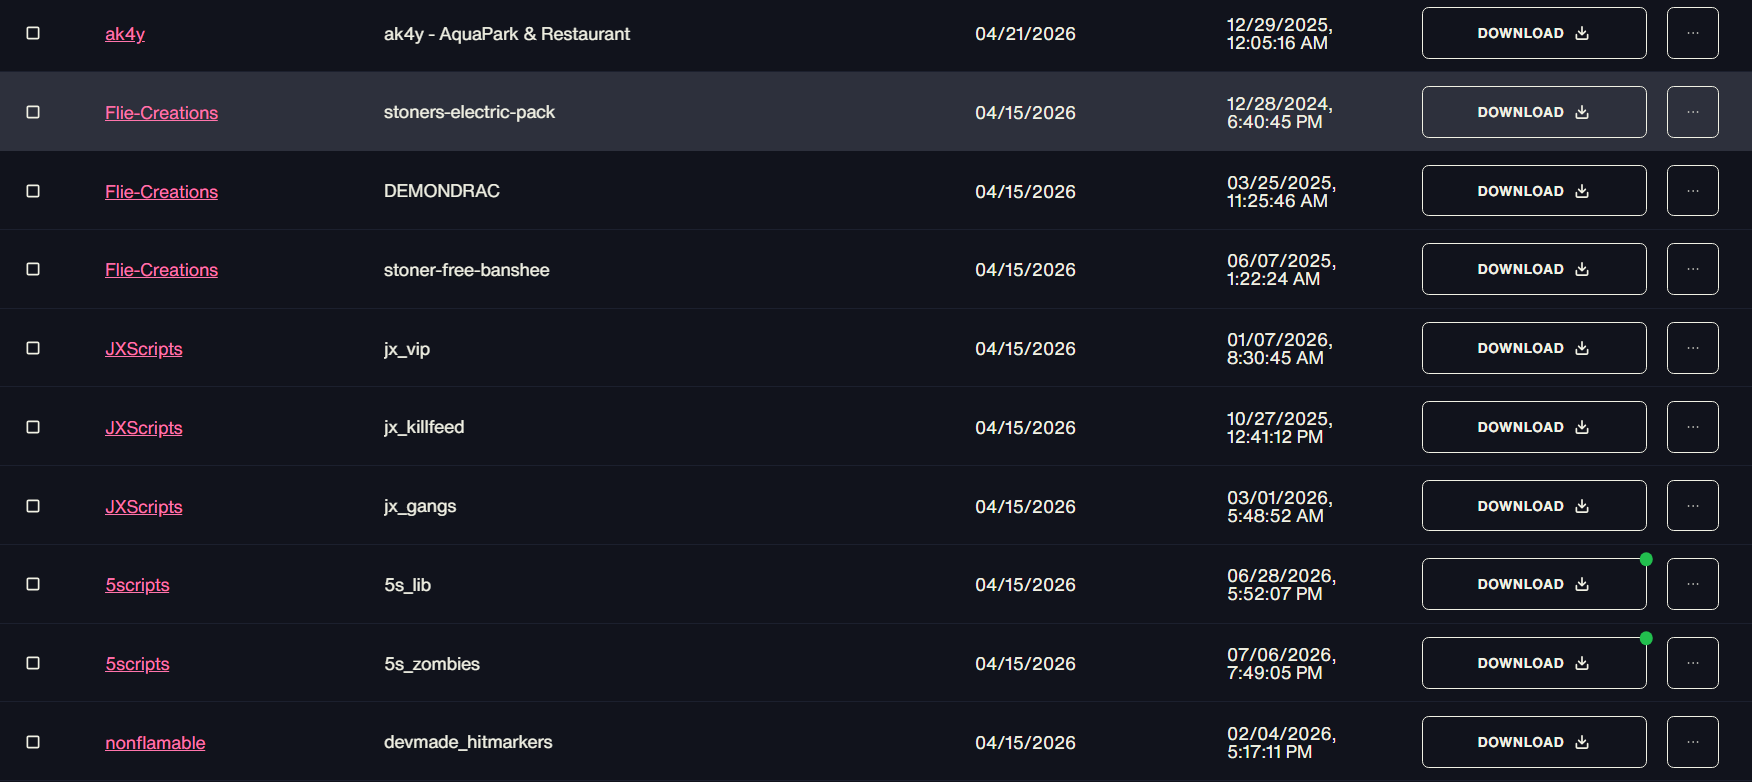Check the box beside jx_killfeed

(x=33, y=427)
